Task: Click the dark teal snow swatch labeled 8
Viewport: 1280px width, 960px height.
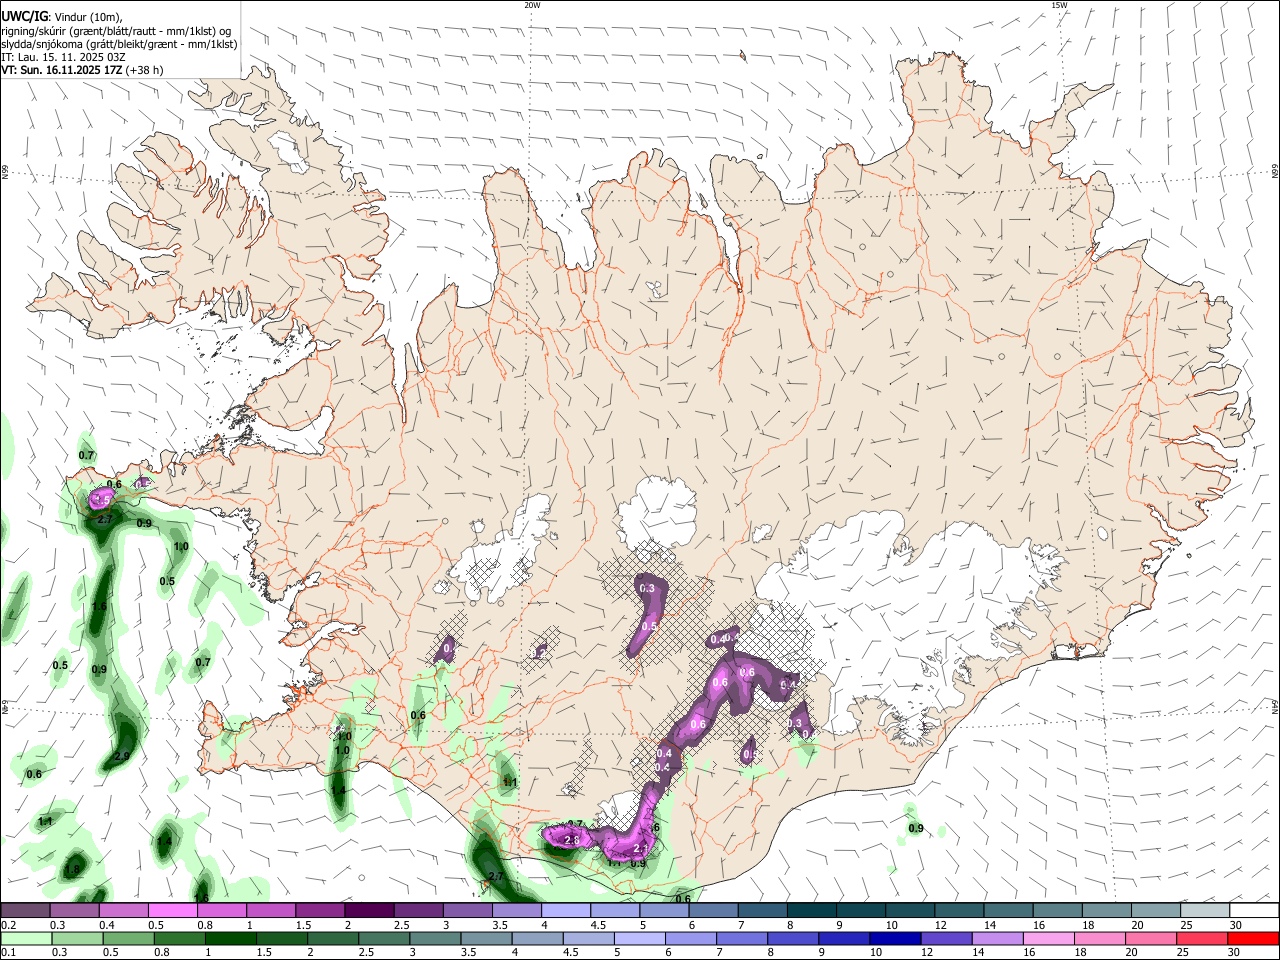Action: pos(812,910)
